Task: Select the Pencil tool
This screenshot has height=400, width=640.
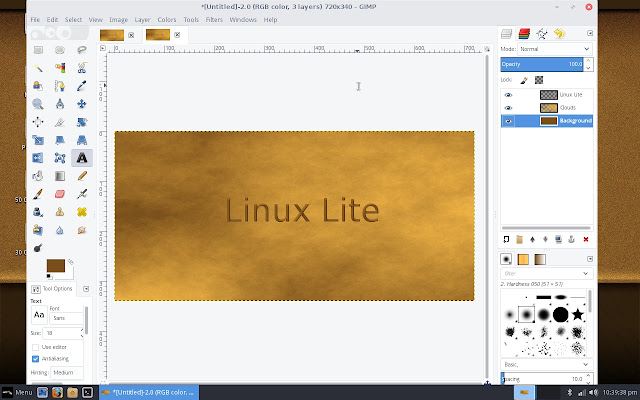Action: tap(82, 176)
